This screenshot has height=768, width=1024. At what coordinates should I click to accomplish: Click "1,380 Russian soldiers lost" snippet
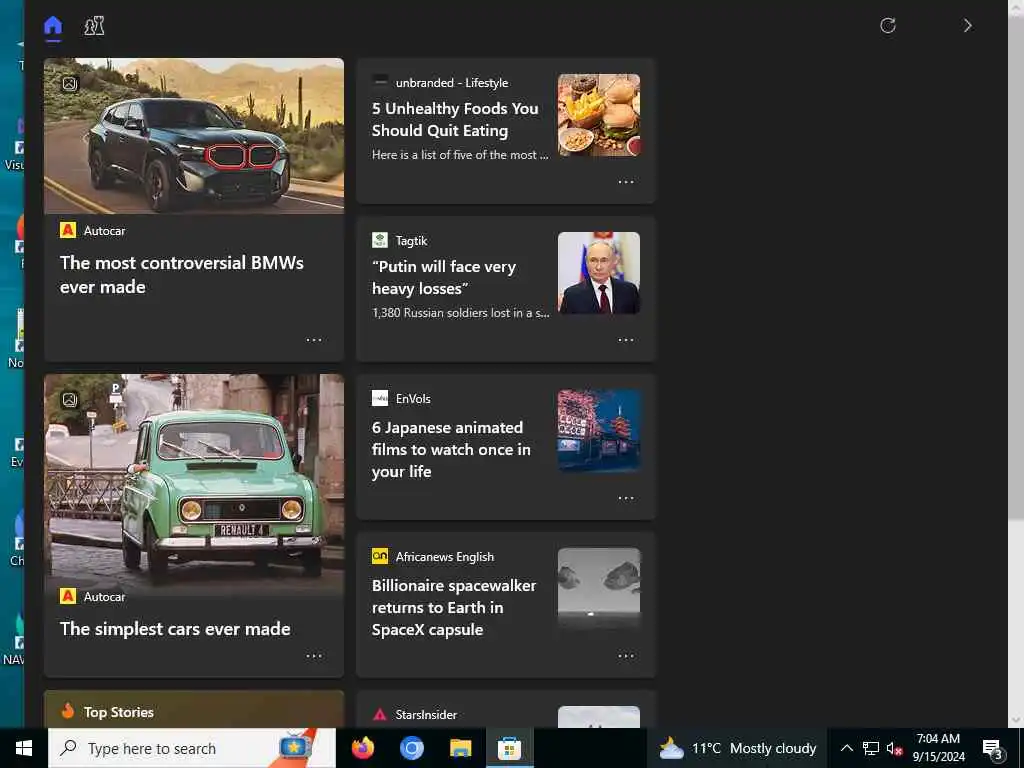pos(460,313)
